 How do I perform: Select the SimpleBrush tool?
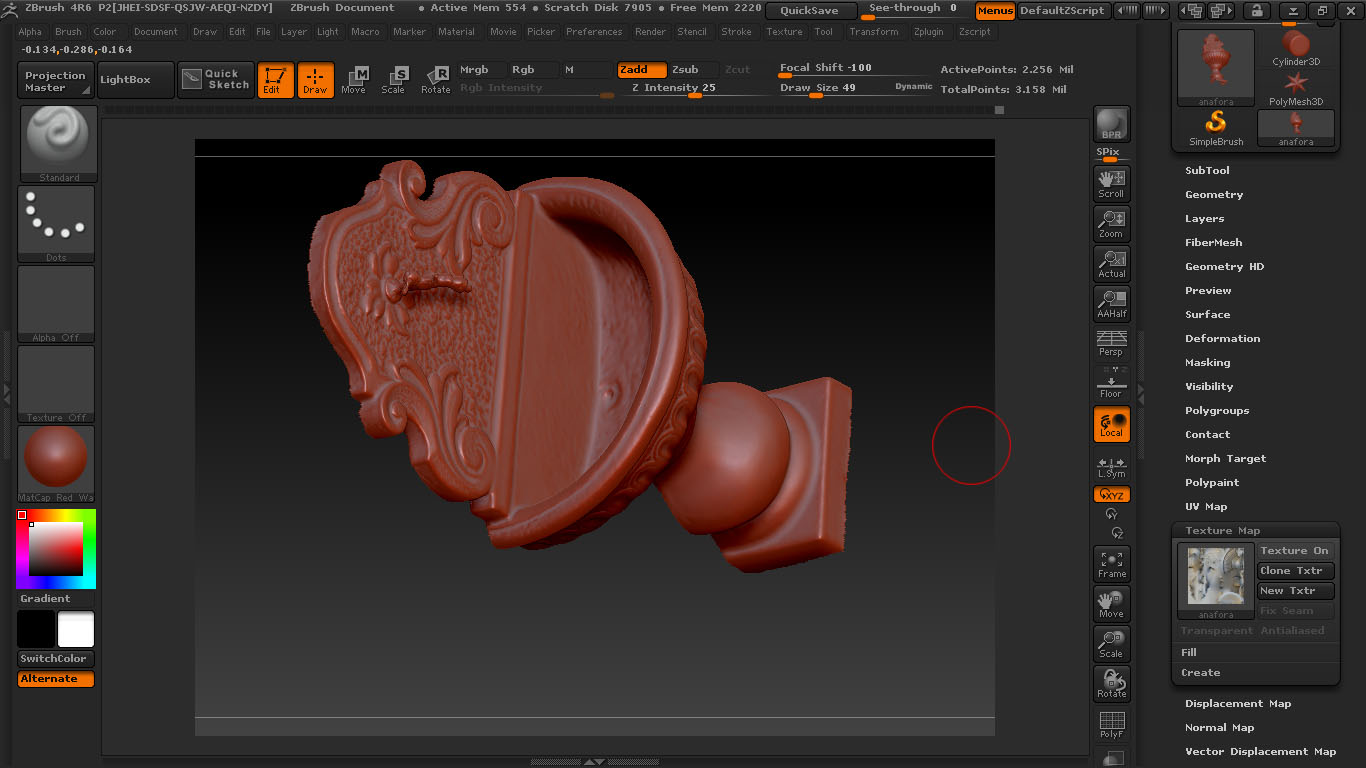pyautogui.click(x=1216, y=128)
